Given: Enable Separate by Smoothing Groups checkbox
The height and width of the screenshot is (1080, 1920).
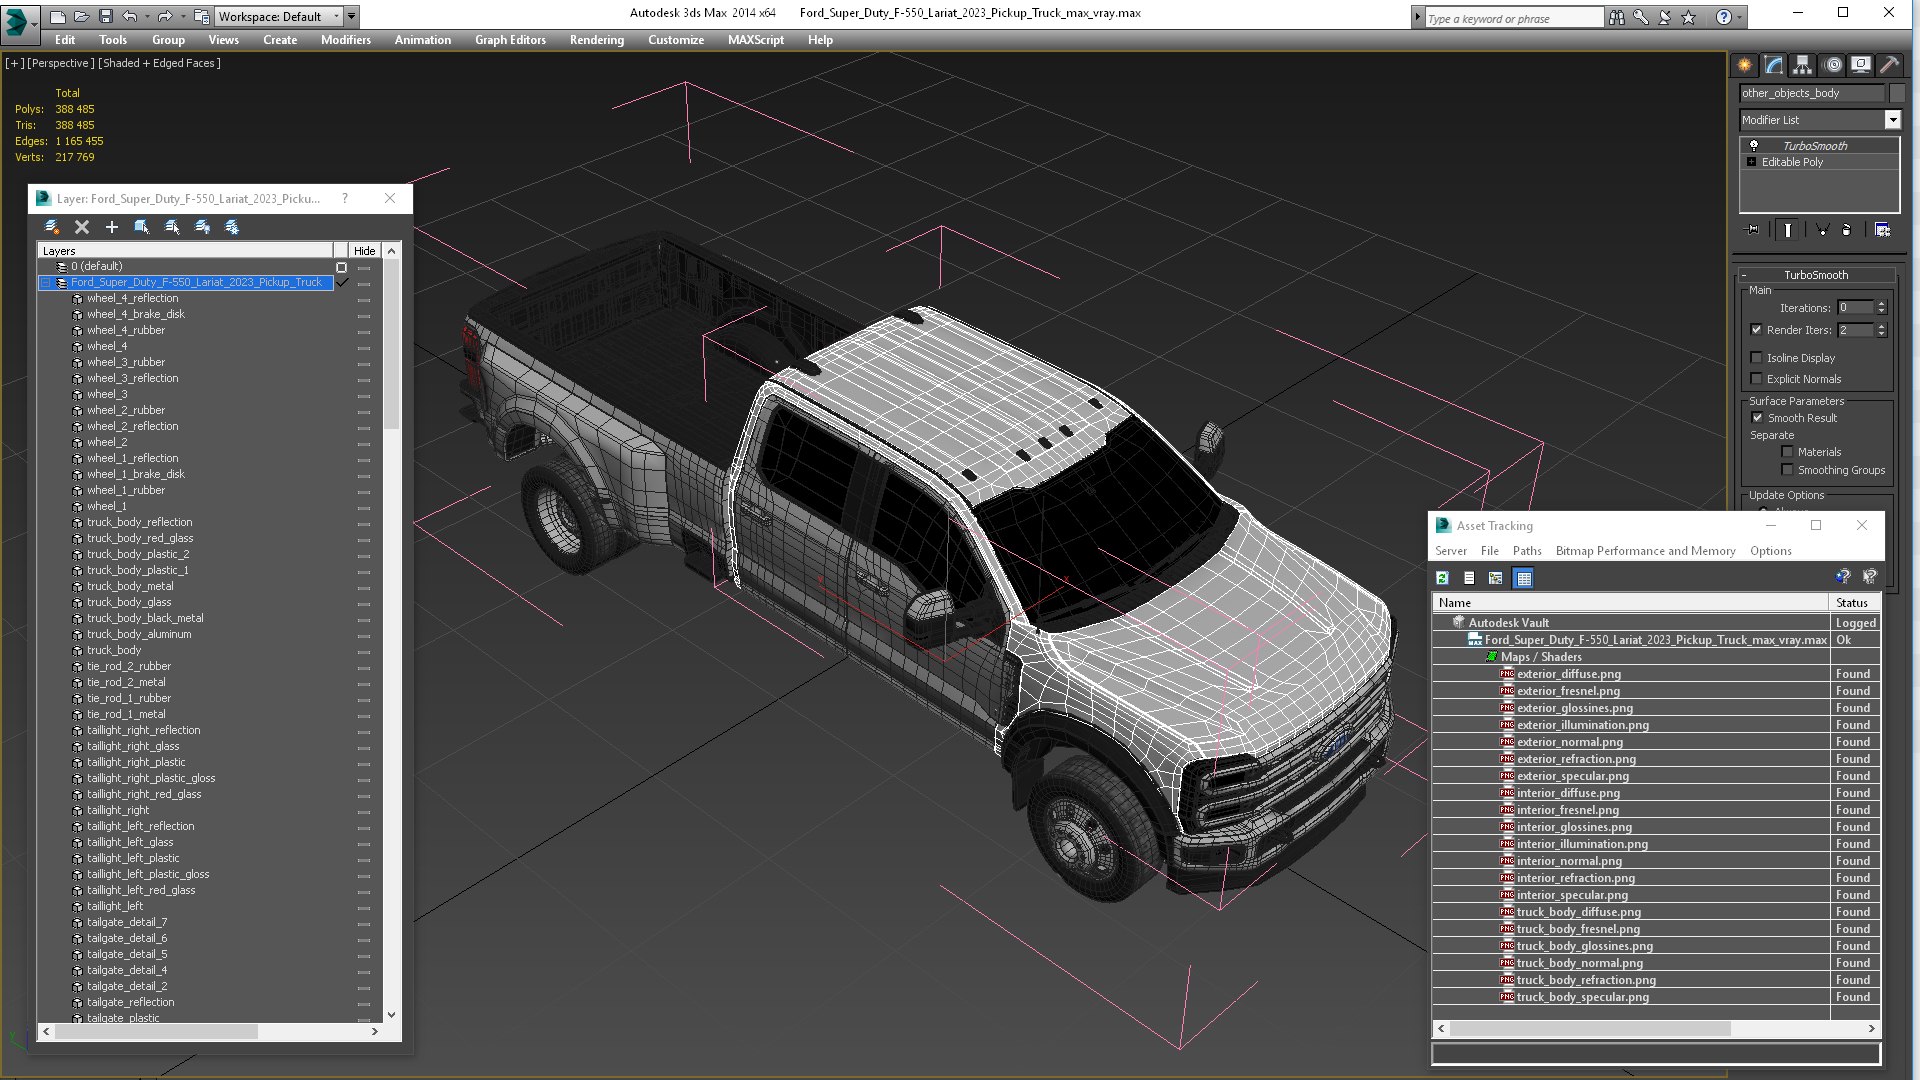Looking at the screenshot, I should click(x=1787, y=470).
